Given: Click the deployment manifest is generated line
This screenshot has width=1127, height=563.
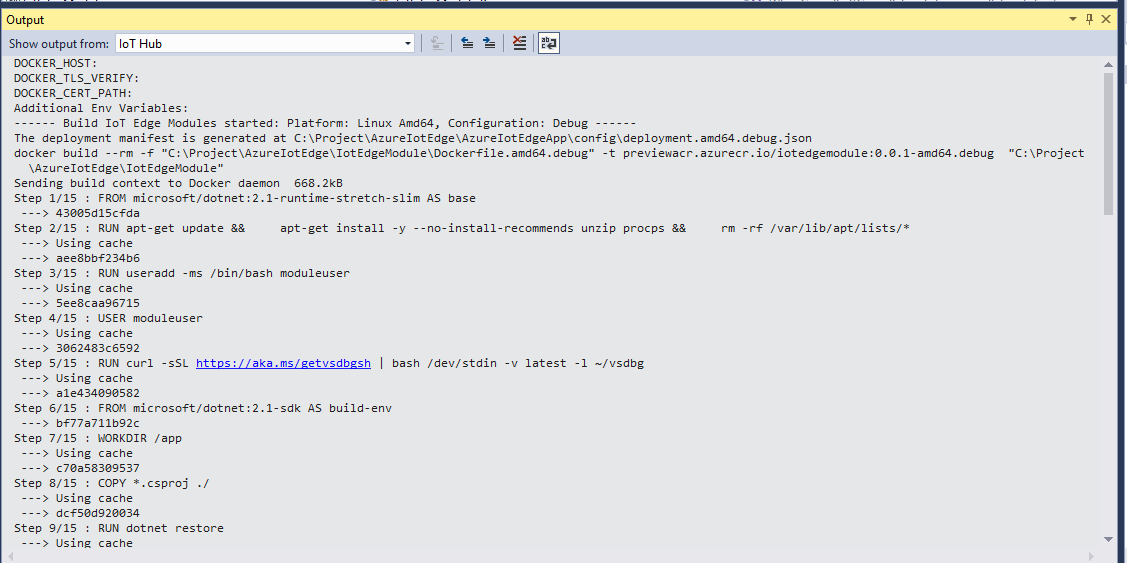Looking at the screenshot, I should pyautogui.click(x=413, y=138).
